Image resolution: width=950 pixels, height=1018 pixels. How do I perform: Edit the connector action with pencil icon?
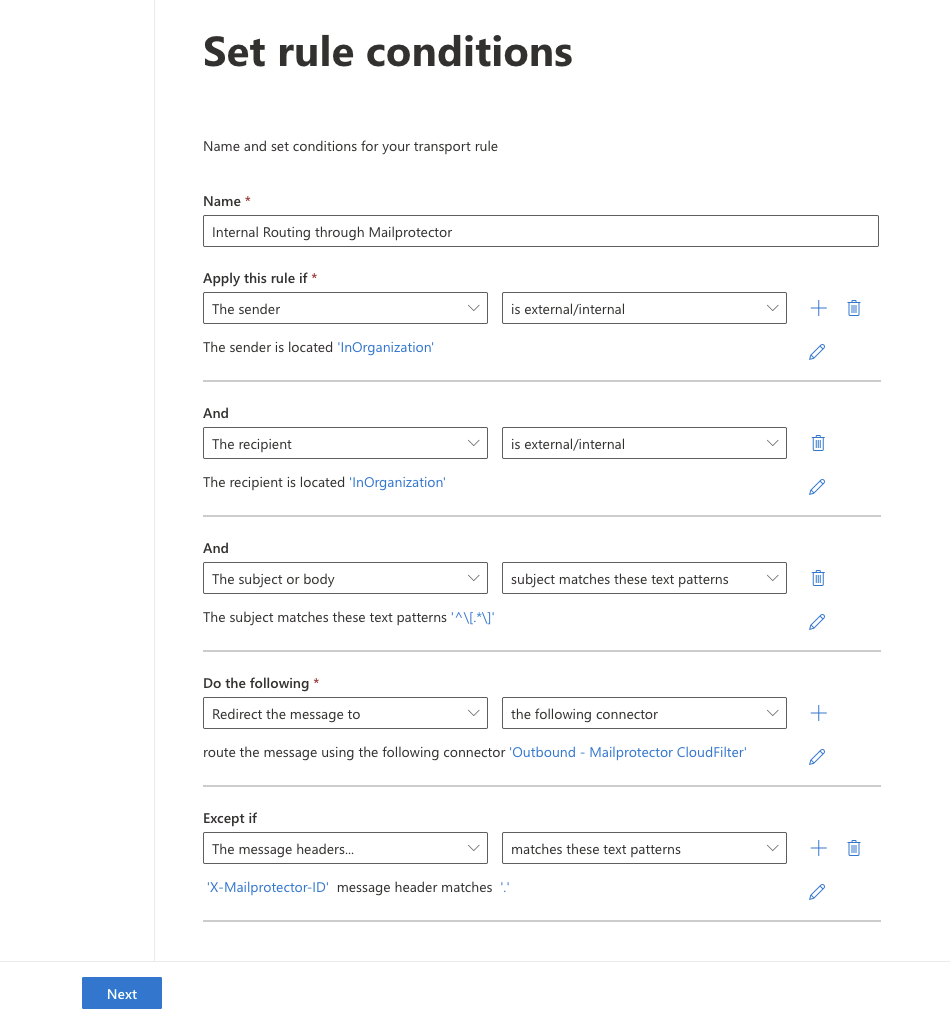point(817,757)
